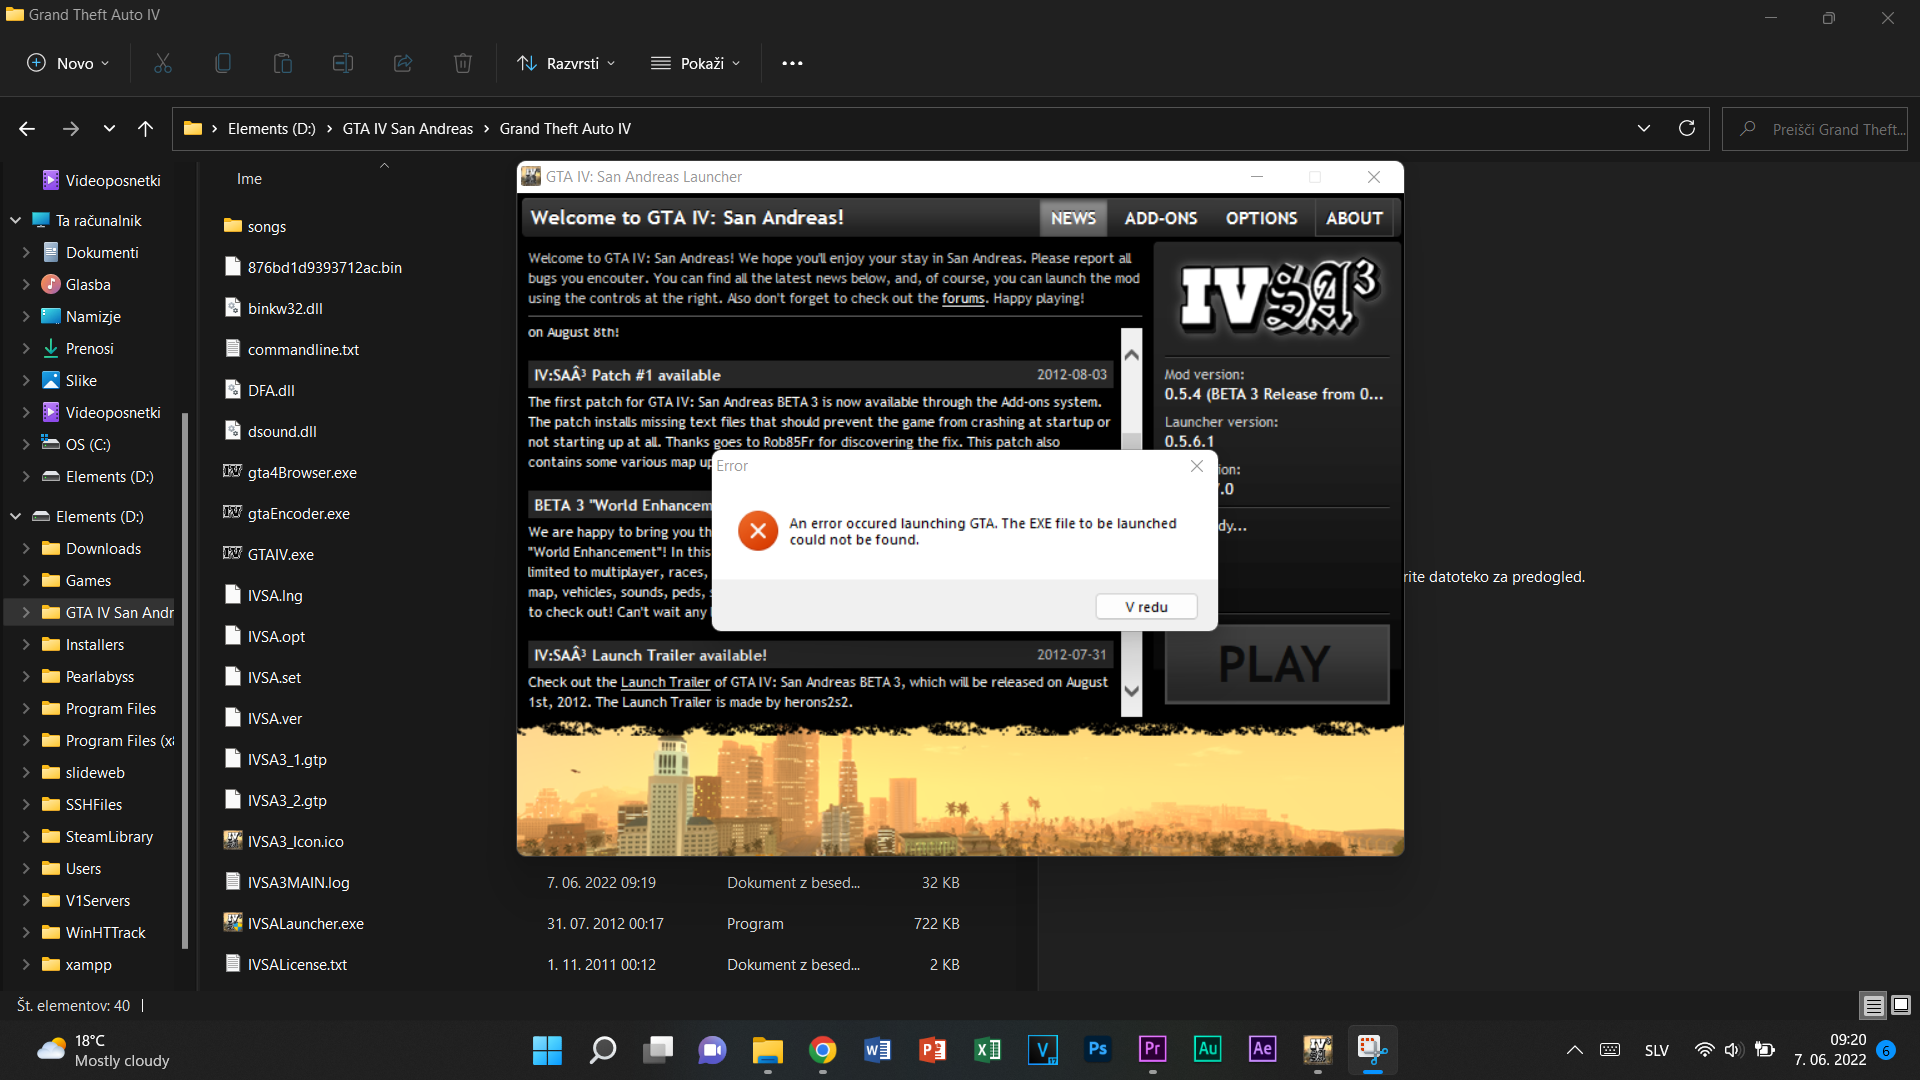Select the SteamLibrary folder in the sidebar
The image size is (1920, 1080).
[x=109, y=837]
